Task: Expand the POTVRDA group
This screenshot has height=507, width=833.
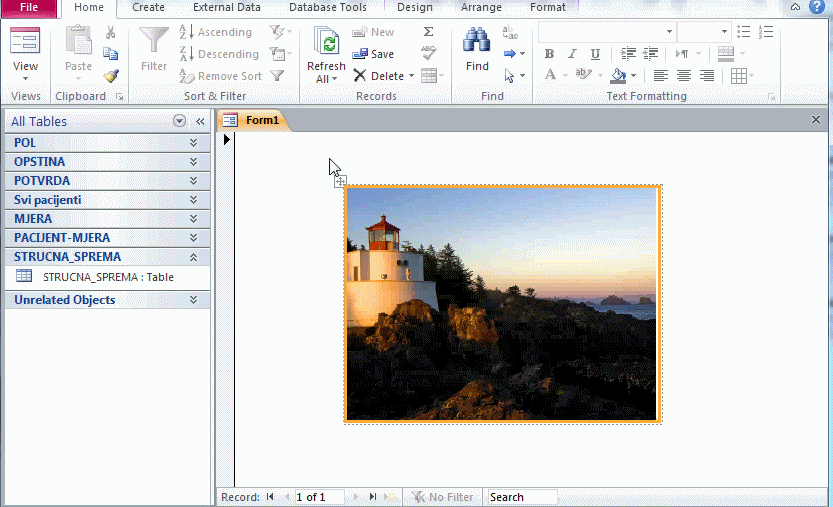Action: (193, 181)
